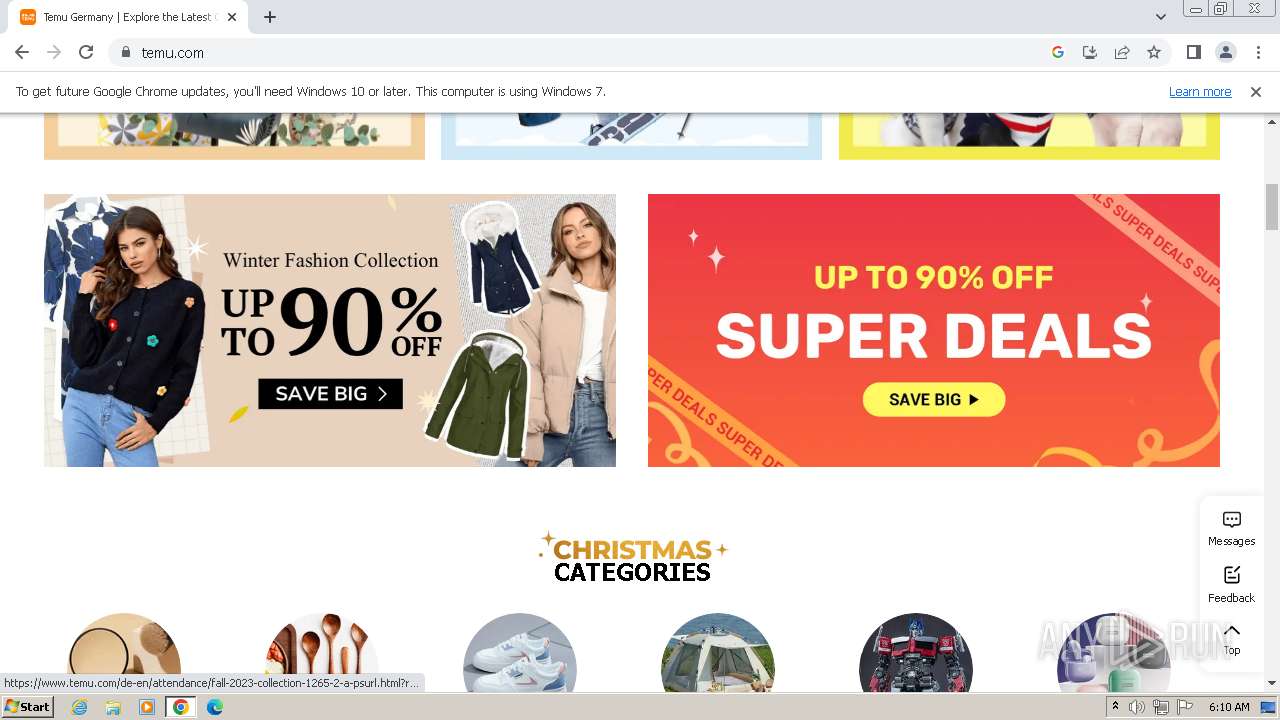Screen dimensions: 1280x720
Task: Open a new browser tab
Action: click(270, 17)
